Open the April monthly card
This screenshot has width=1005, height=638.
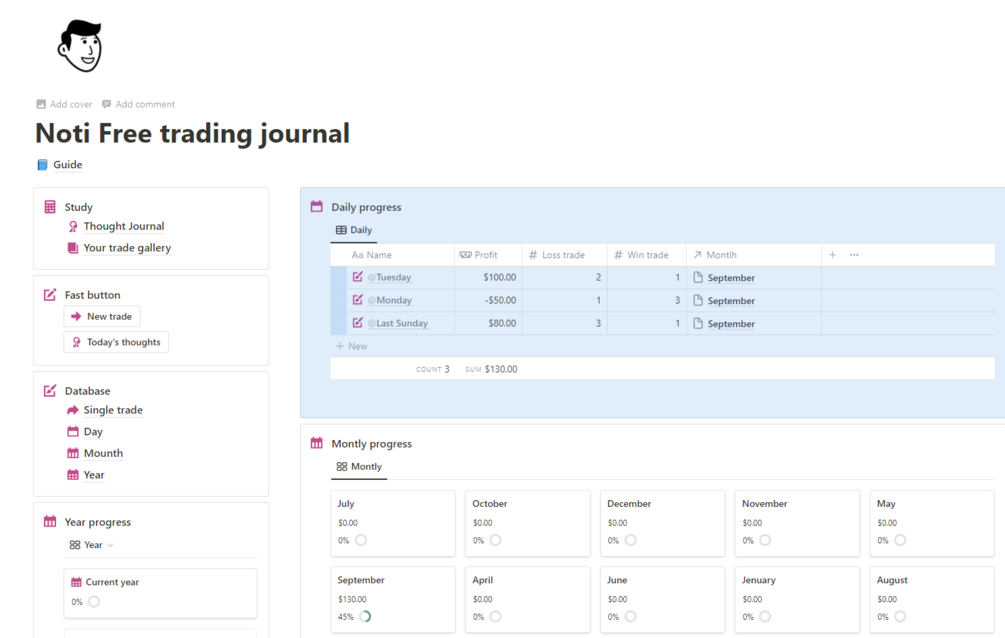527,600
